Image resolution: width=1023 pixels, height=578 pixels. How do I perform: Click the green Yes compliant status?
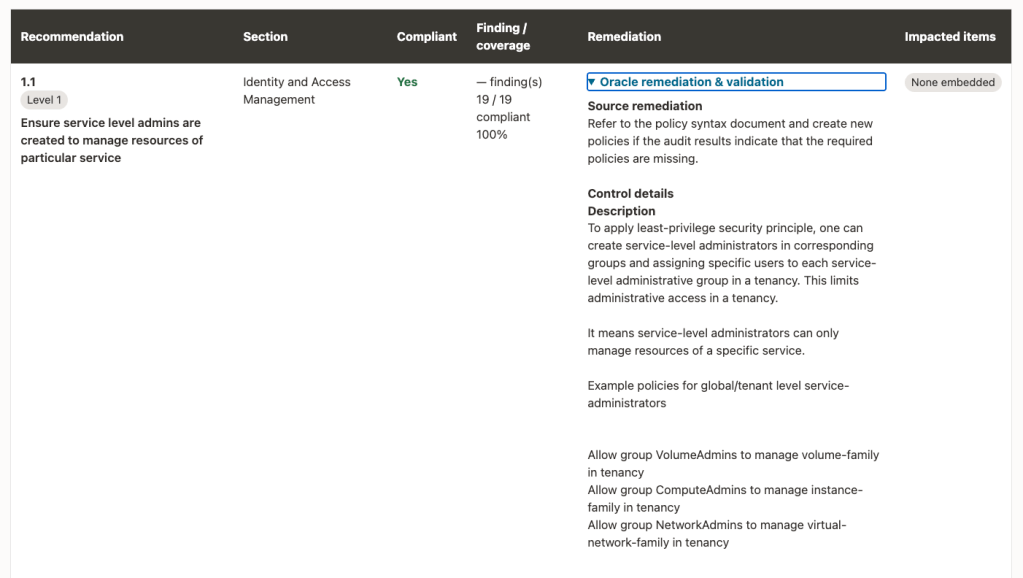click(407, 82)
